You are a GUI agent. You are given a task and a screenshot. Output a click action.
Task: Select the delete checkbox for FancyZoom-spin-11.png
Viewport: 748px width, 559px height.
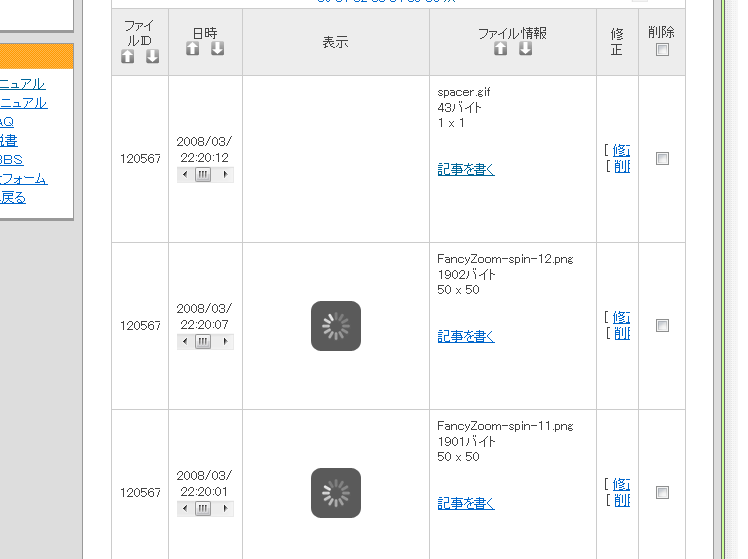click(x=662, y=492)
